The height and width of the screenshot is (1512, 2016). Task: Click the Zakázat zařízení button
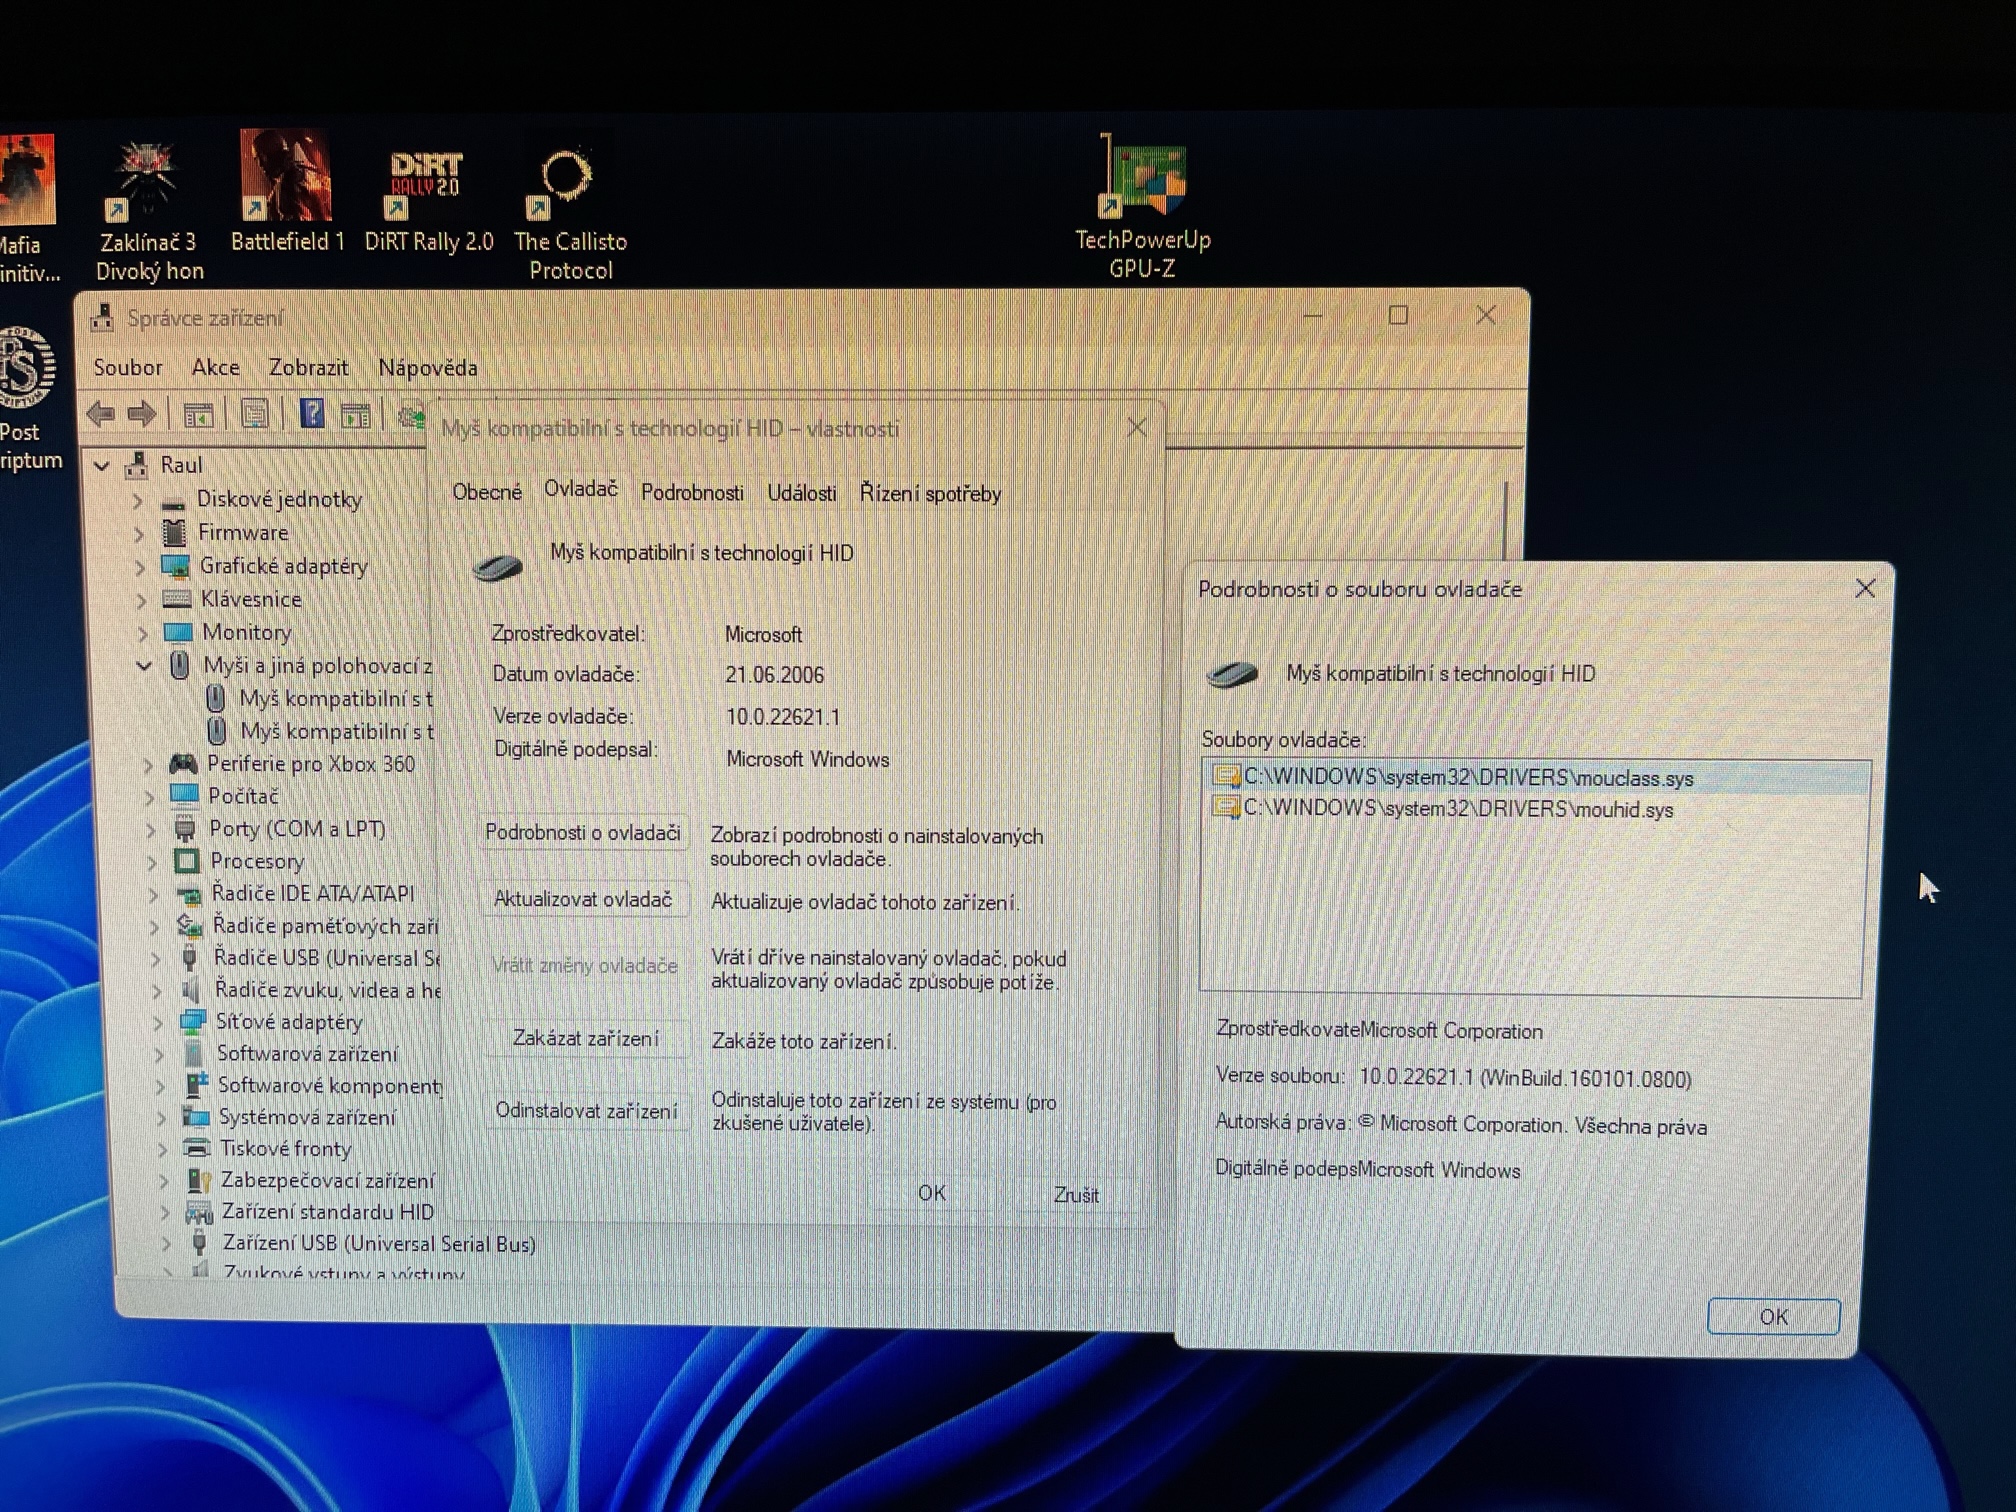coord(586,1038)
